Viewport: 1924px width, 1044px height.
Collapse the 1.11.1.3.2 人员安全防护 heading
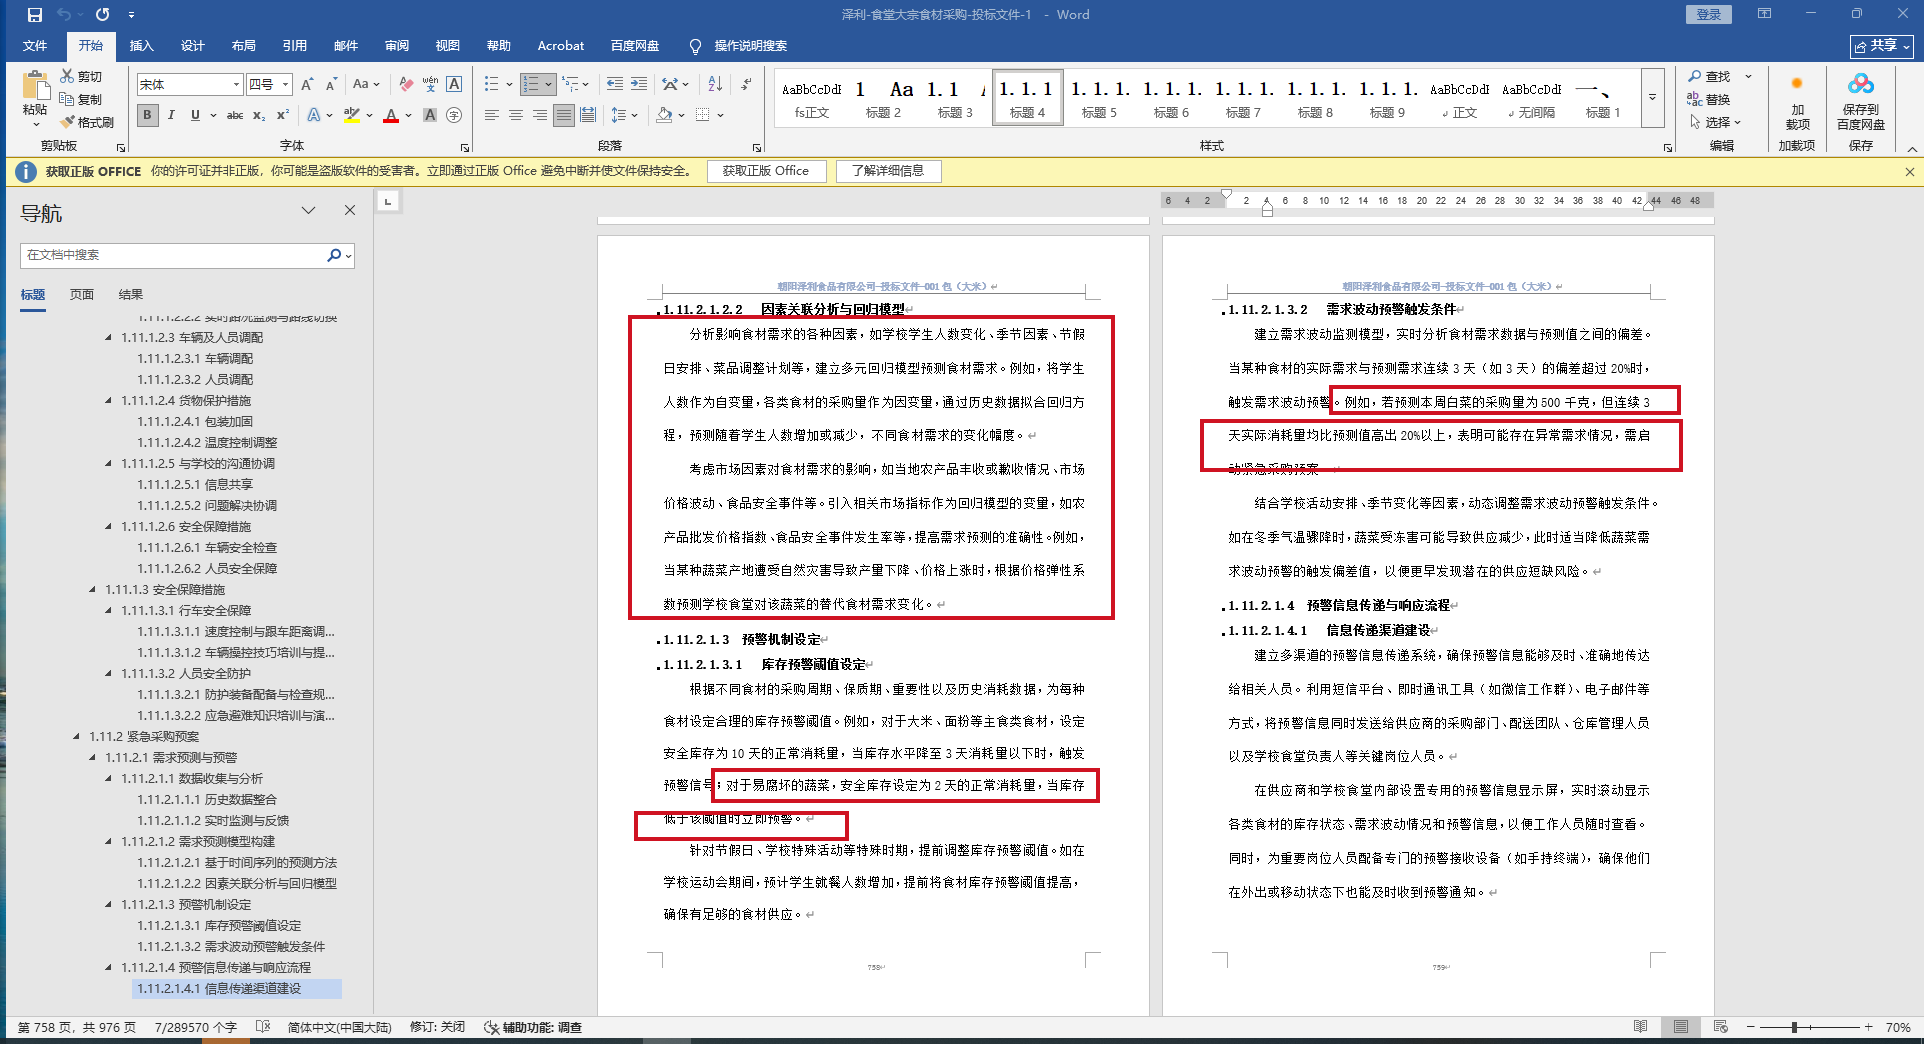(x=109, y=673)
